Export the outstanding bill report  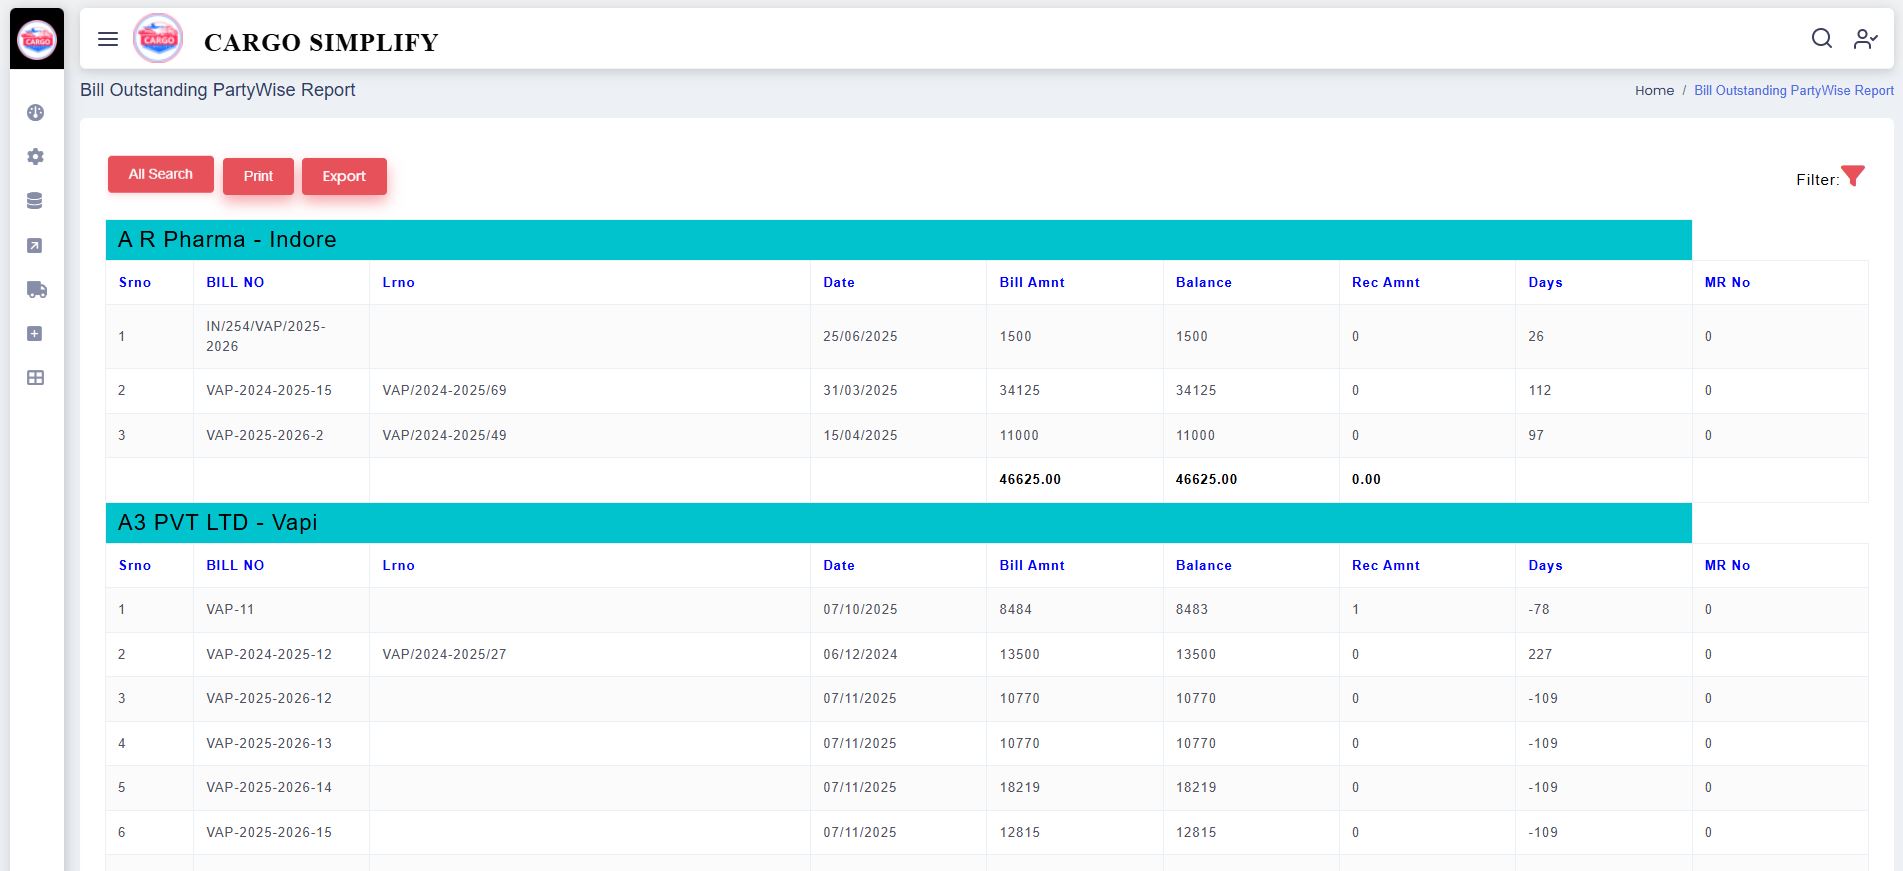point(344,176)
